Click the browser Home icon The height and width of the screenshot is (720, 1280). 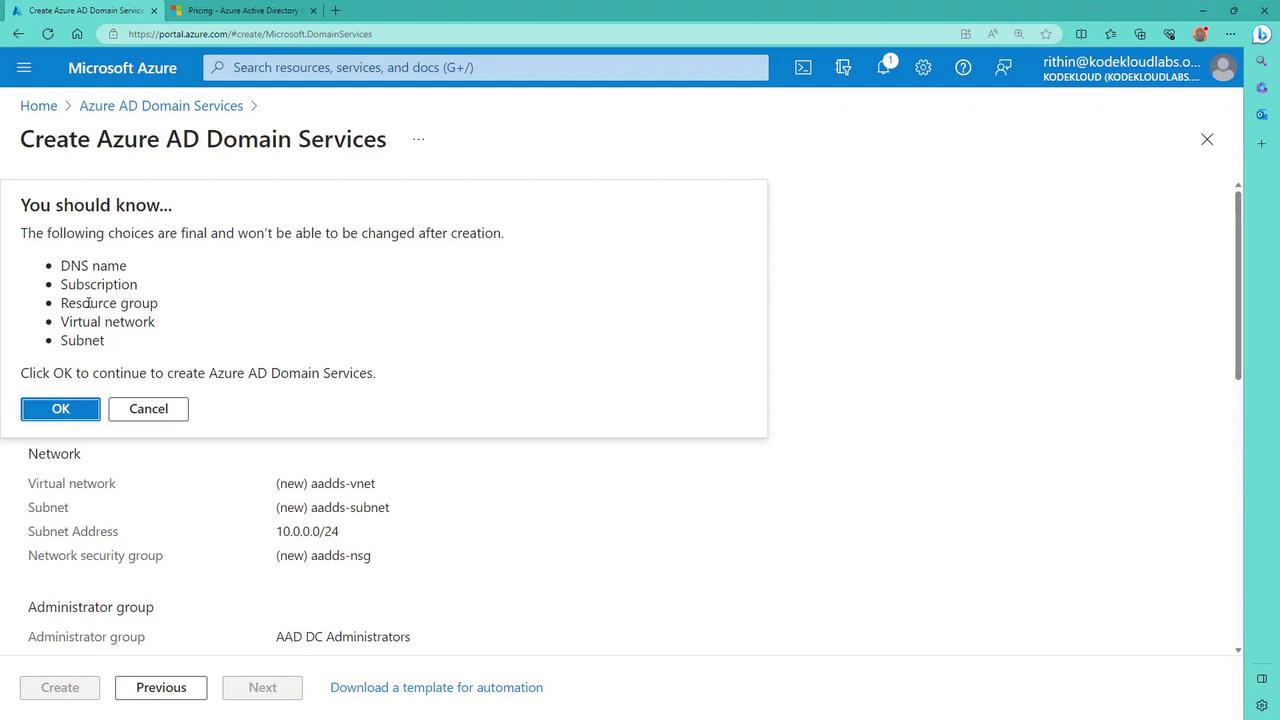[77, 34]
